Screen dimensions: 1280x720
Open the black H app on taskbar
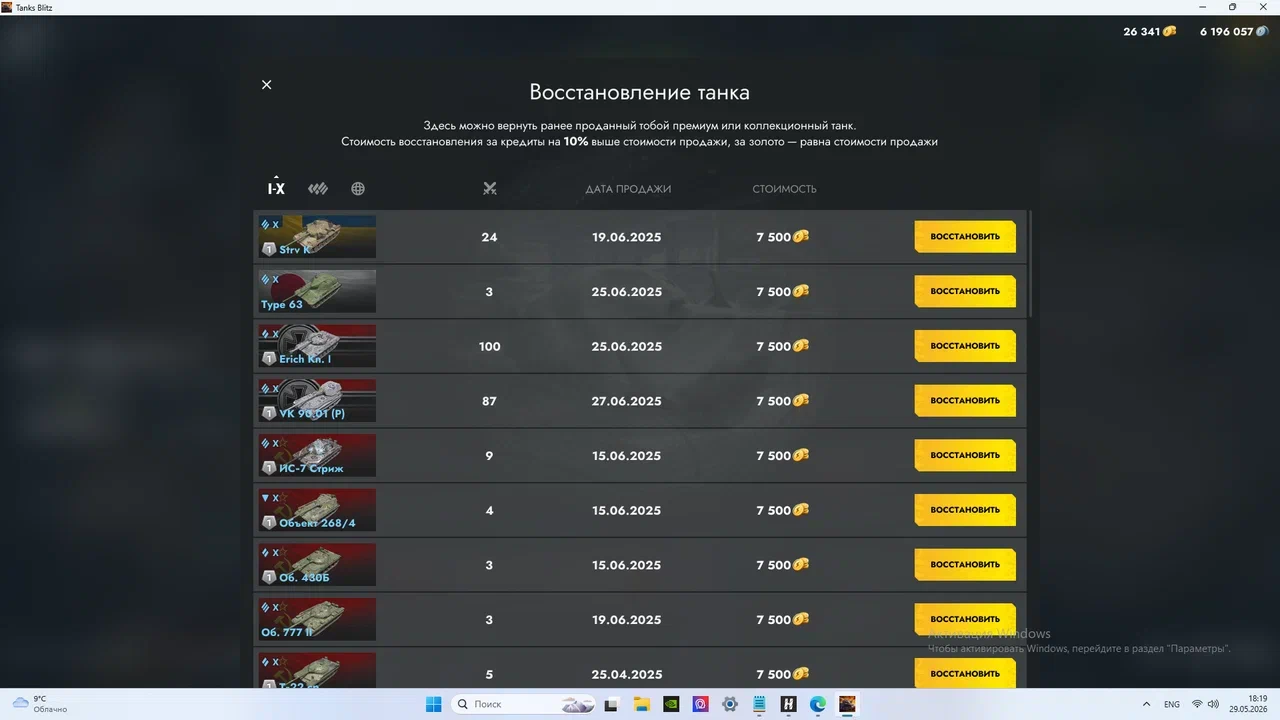788,704
